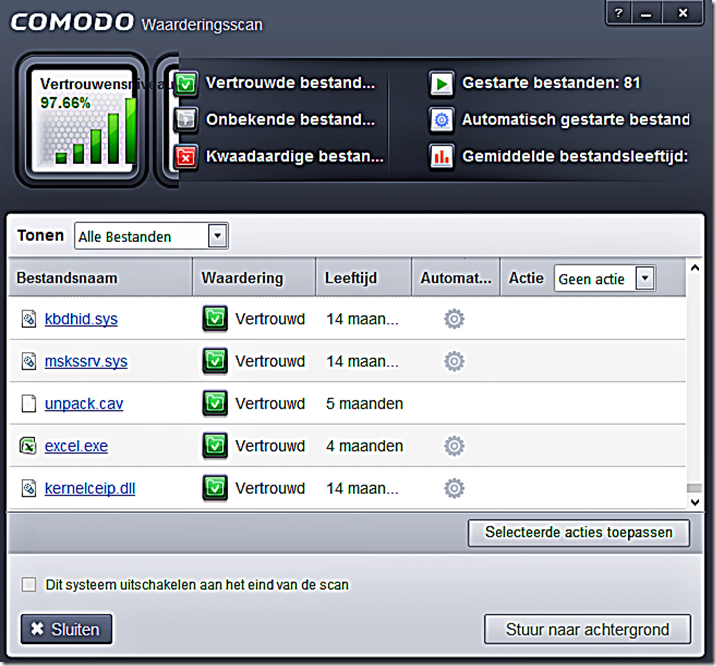This screenshot has height=666, width=716.
Task: Close the Waarderingsscan window with X
Action: pyautogui.click(x=683, y=13)
